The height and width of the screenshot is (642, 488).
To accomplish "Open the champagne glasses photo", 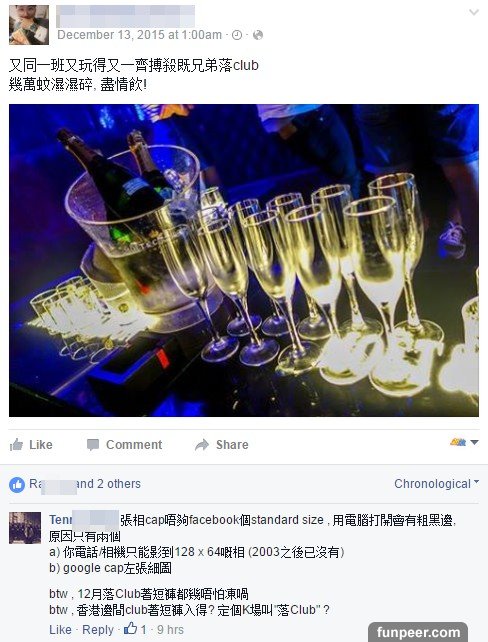I will (x=244, y=260).
